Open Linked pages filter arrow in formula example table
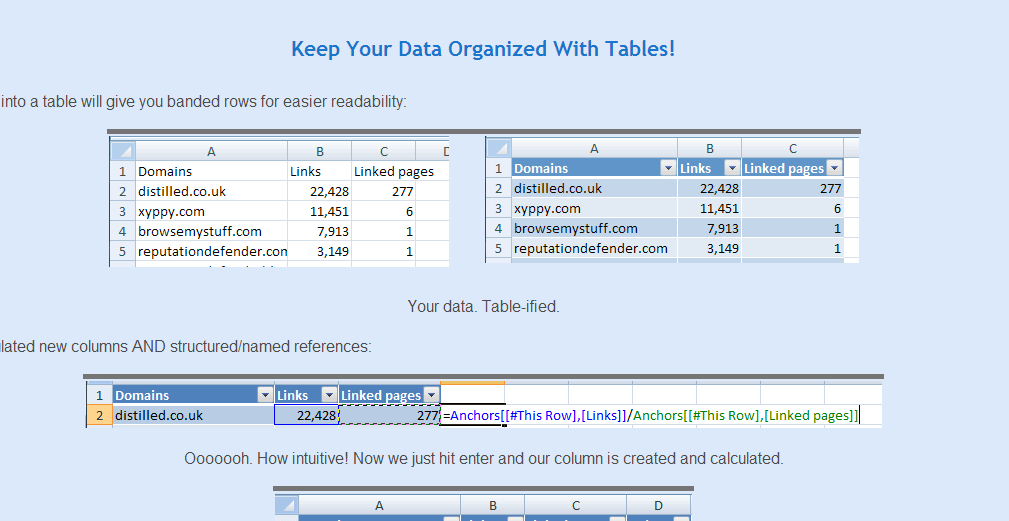The image size is (1009, 521). coord(431,395)
